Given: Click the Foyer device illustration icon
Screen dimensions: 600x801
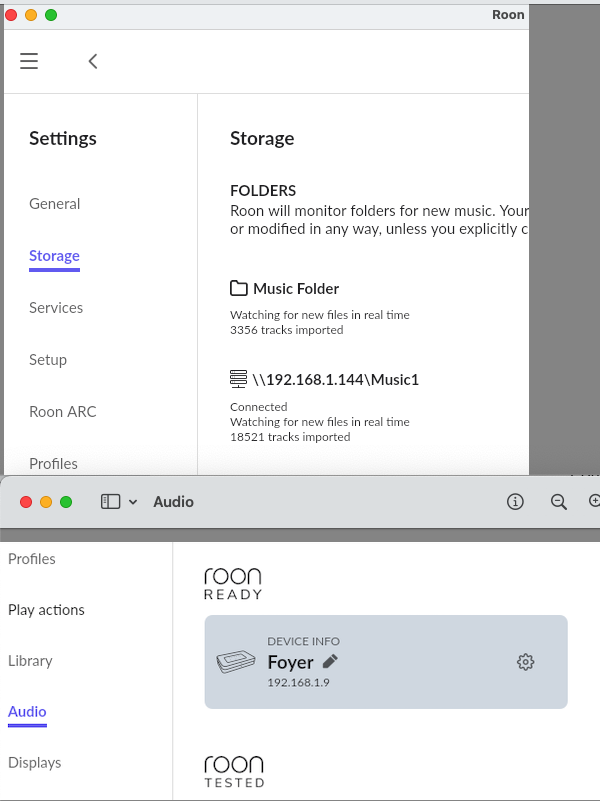Looking at the screenshot, I should (235, 662).
